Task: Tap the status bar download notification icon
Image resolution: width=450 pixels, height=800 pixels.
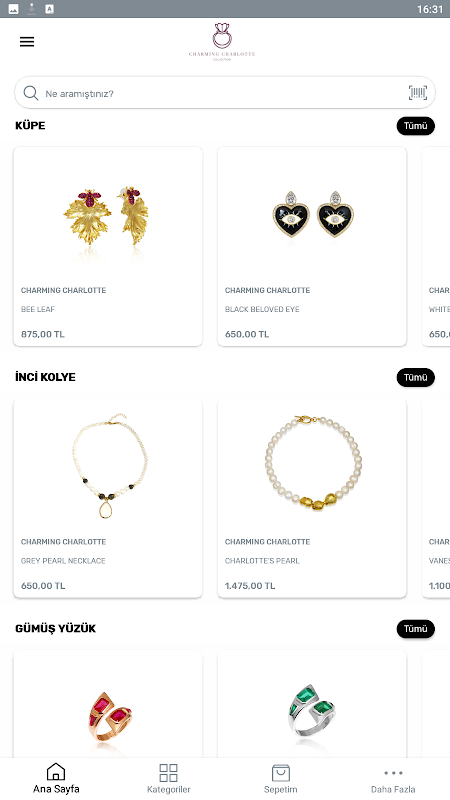Action: coord(32,9)
